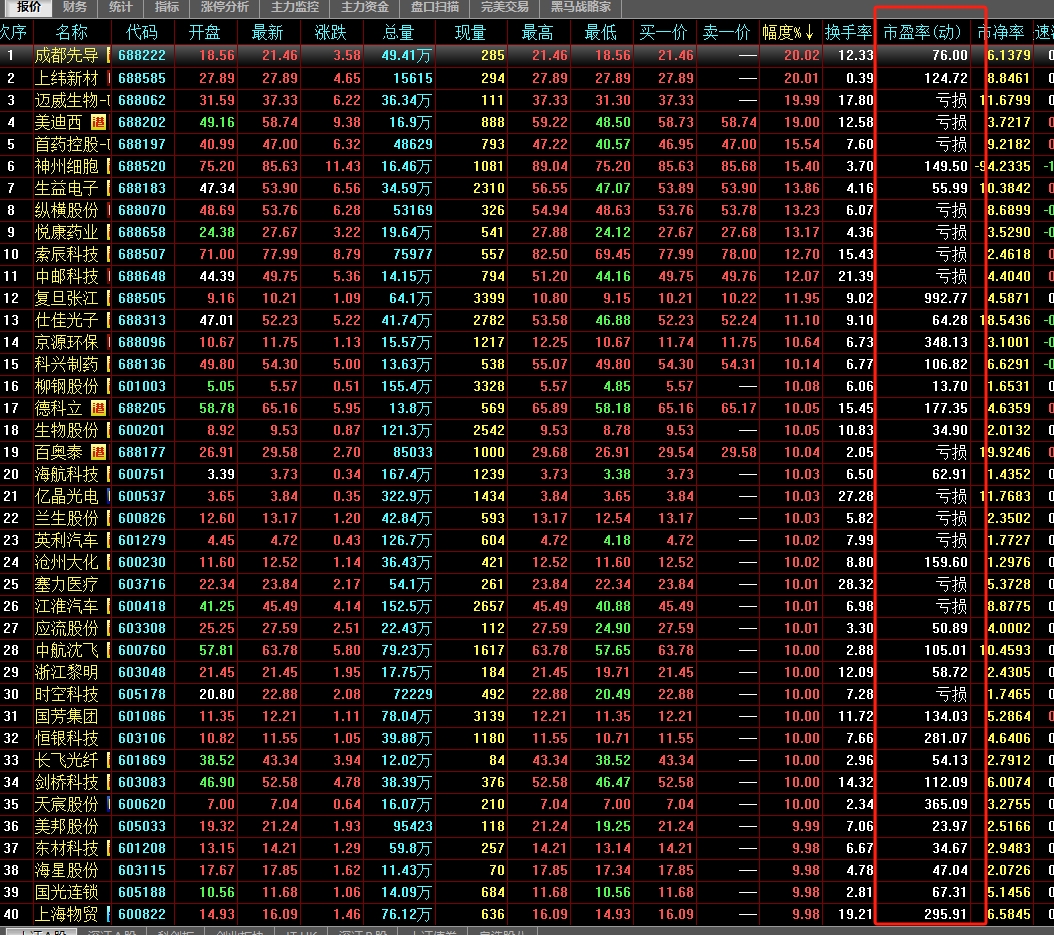
Task: Open the 盘口扫描 tab
Action: tap(434, 7)
